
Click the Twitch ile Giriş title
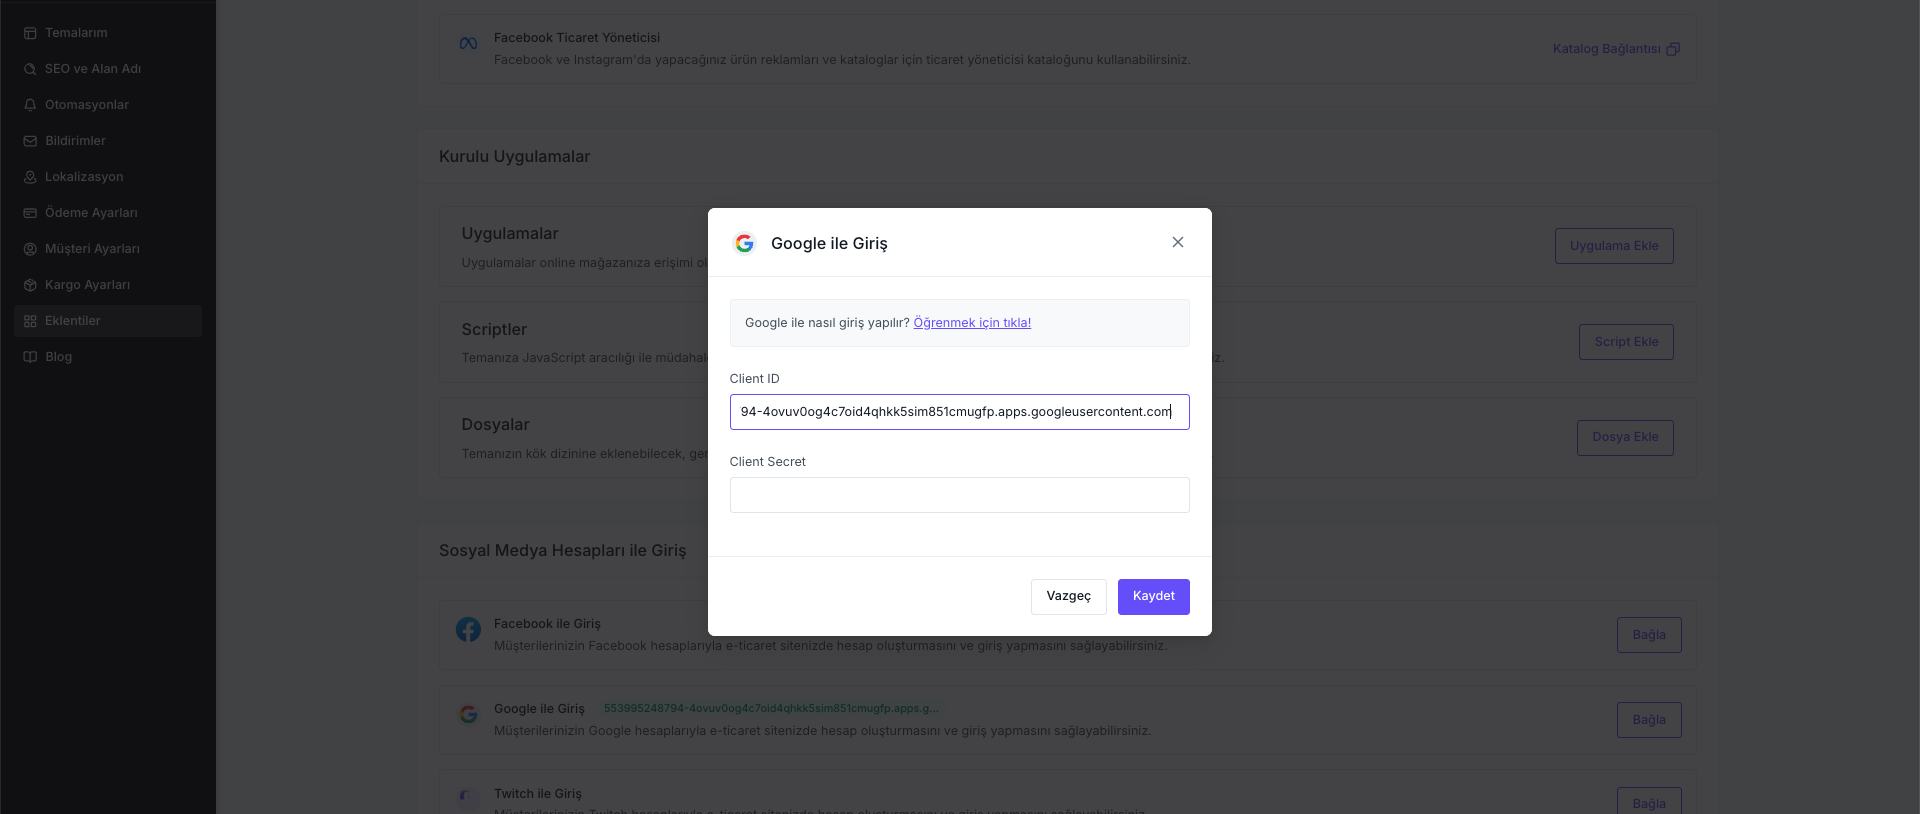pos(538,794)
